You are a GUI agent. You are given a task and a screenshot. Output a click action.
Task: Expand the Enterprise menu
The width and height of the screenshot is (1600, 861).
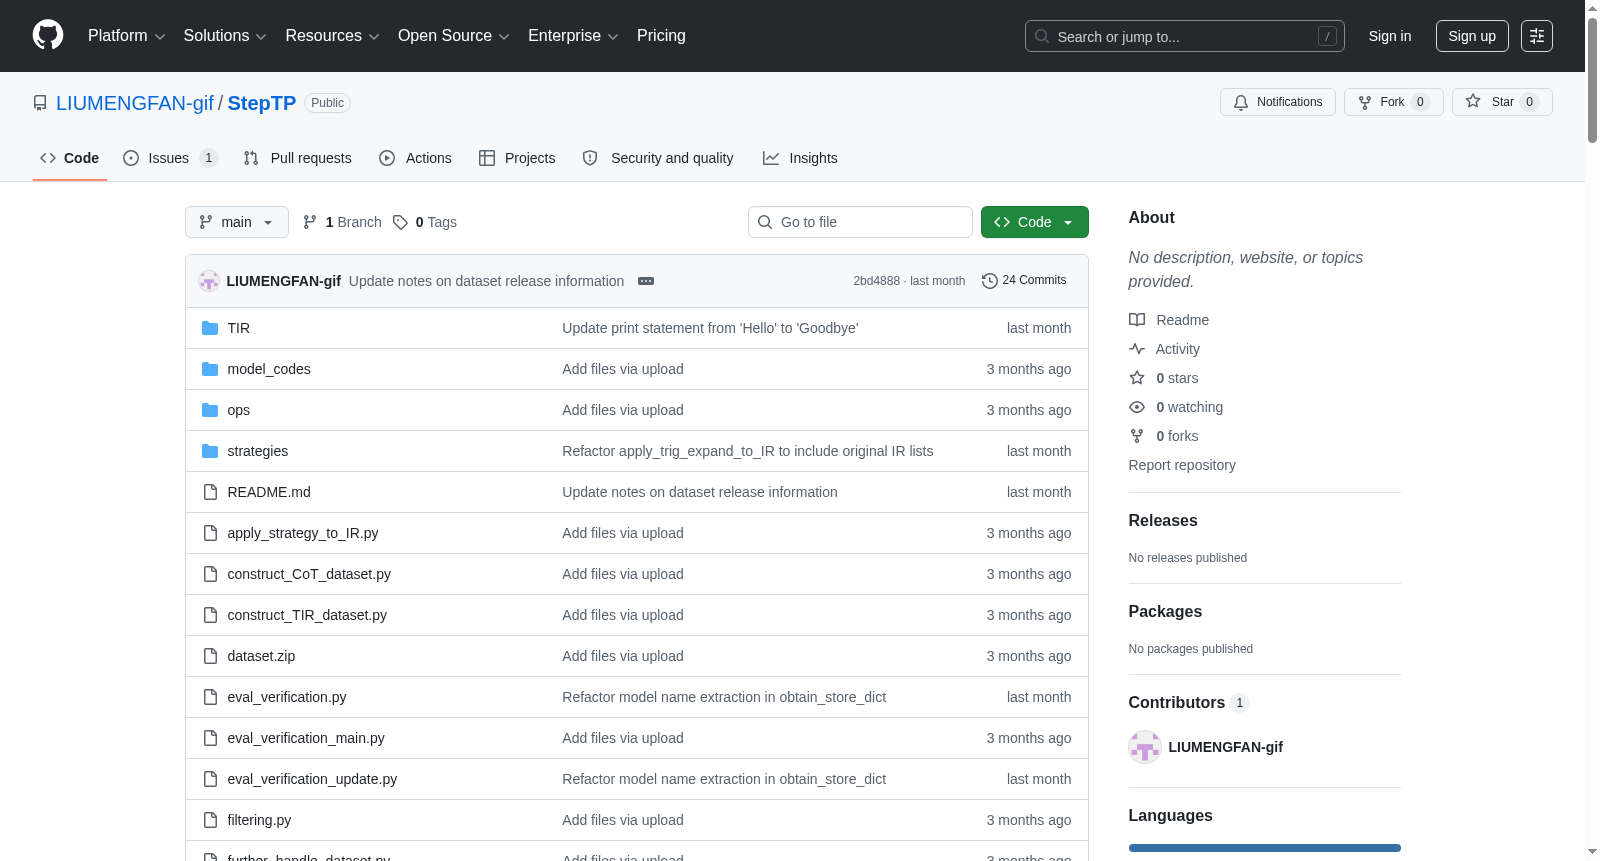pos(573,36)
